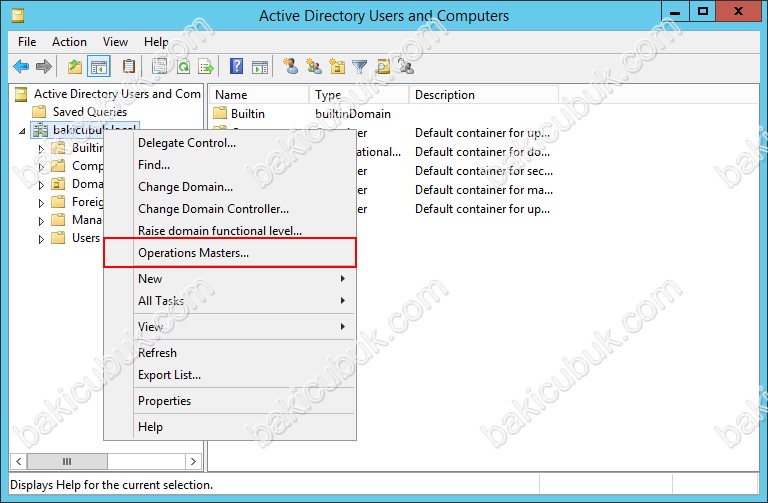
Task: Collapse the bakicubuk.local domain node
Action: click(x=22, y=131)
